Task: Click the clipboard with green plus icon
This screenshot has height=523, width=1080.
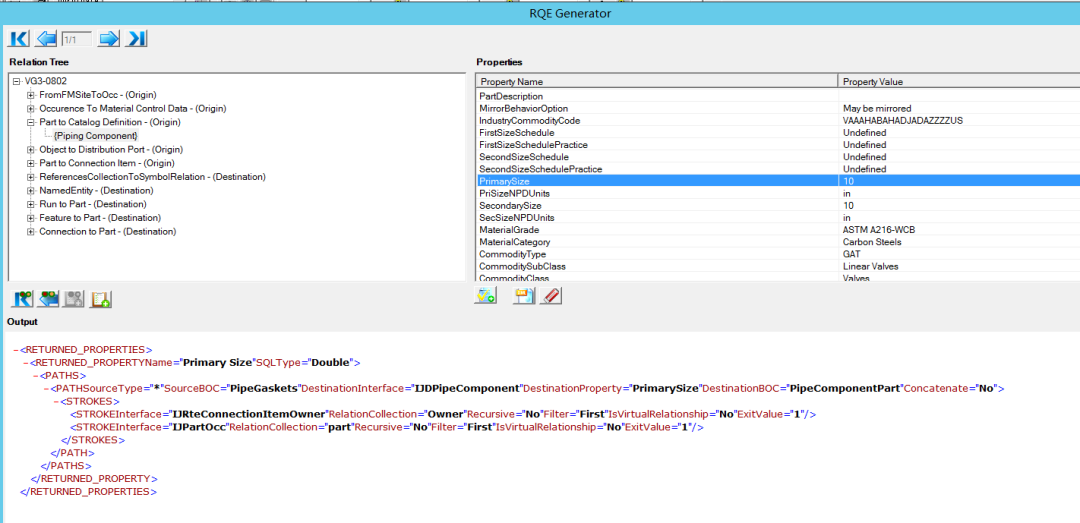Action: pyautogui.click(x=101, y=299)
